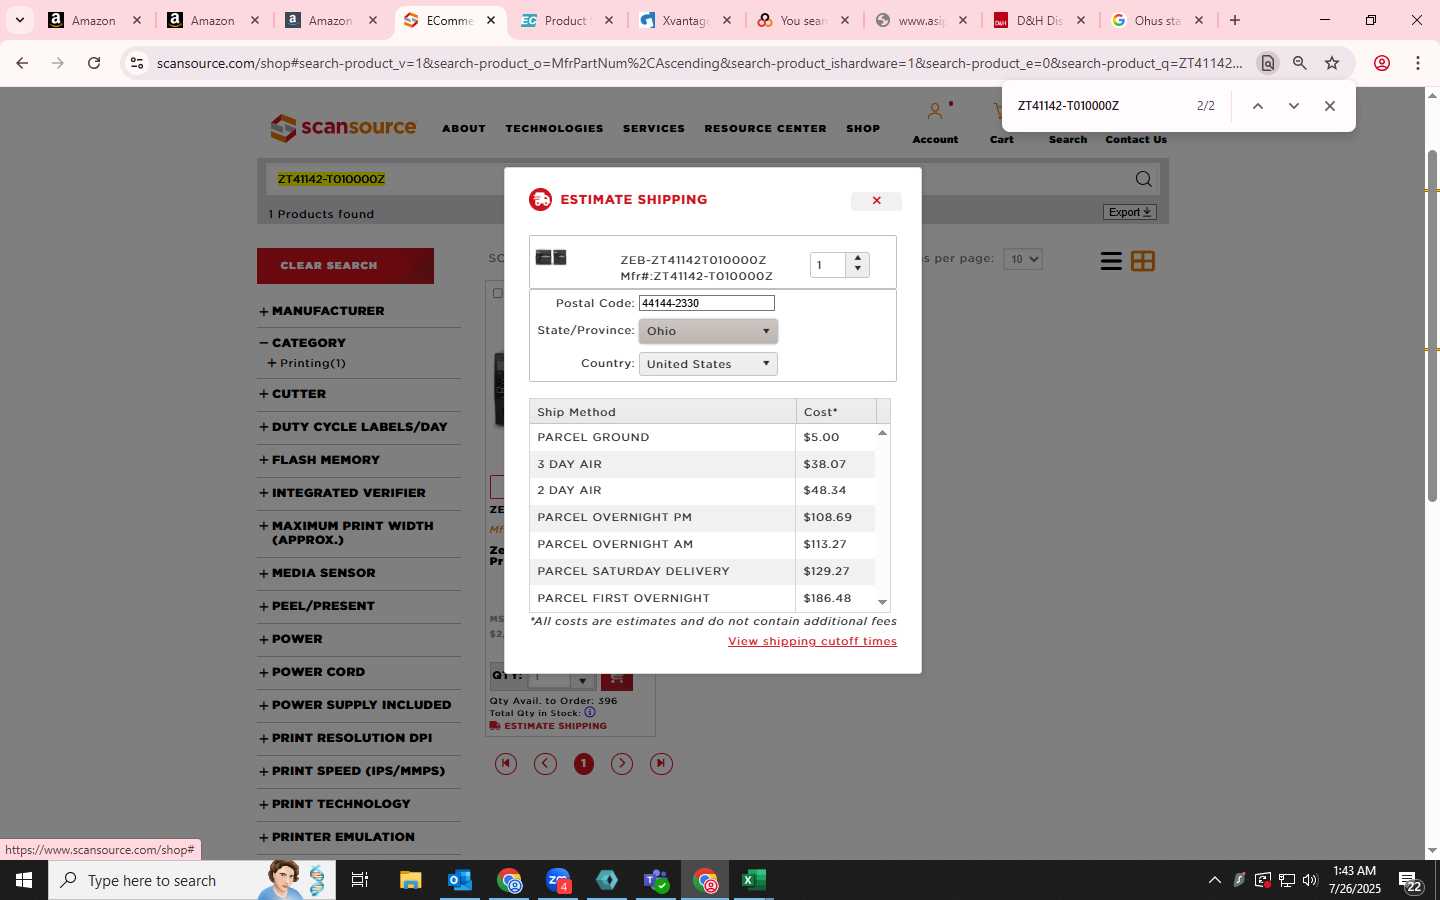This screenshot has height=900, width=1440.
Task: Click the Export button
Action: [1130, 212]
